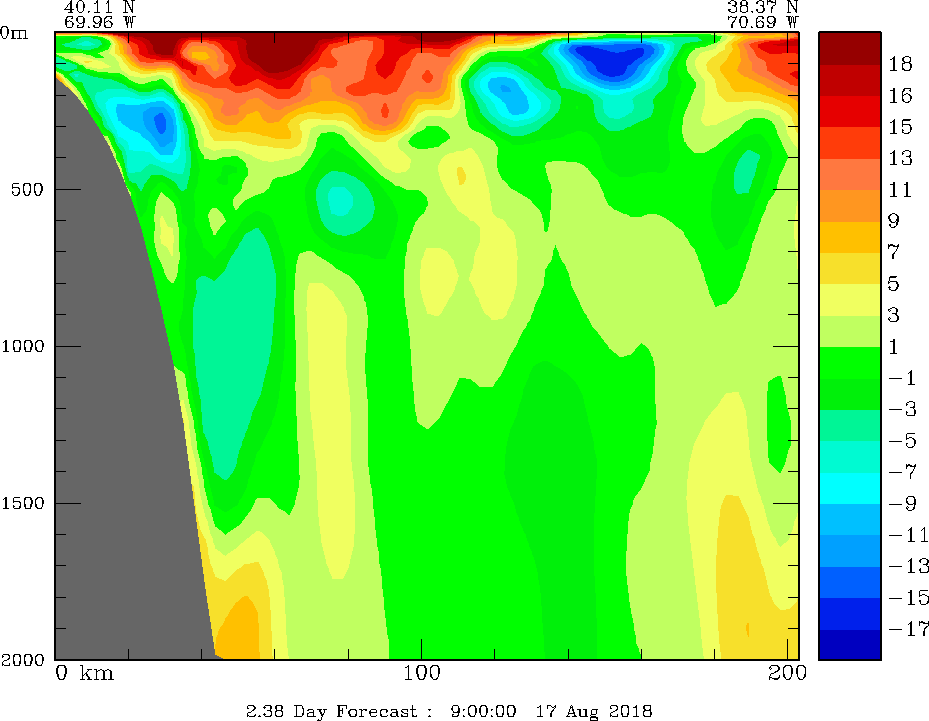
Task: Click the colorbar label 1
Action: (x=894, y=347)
